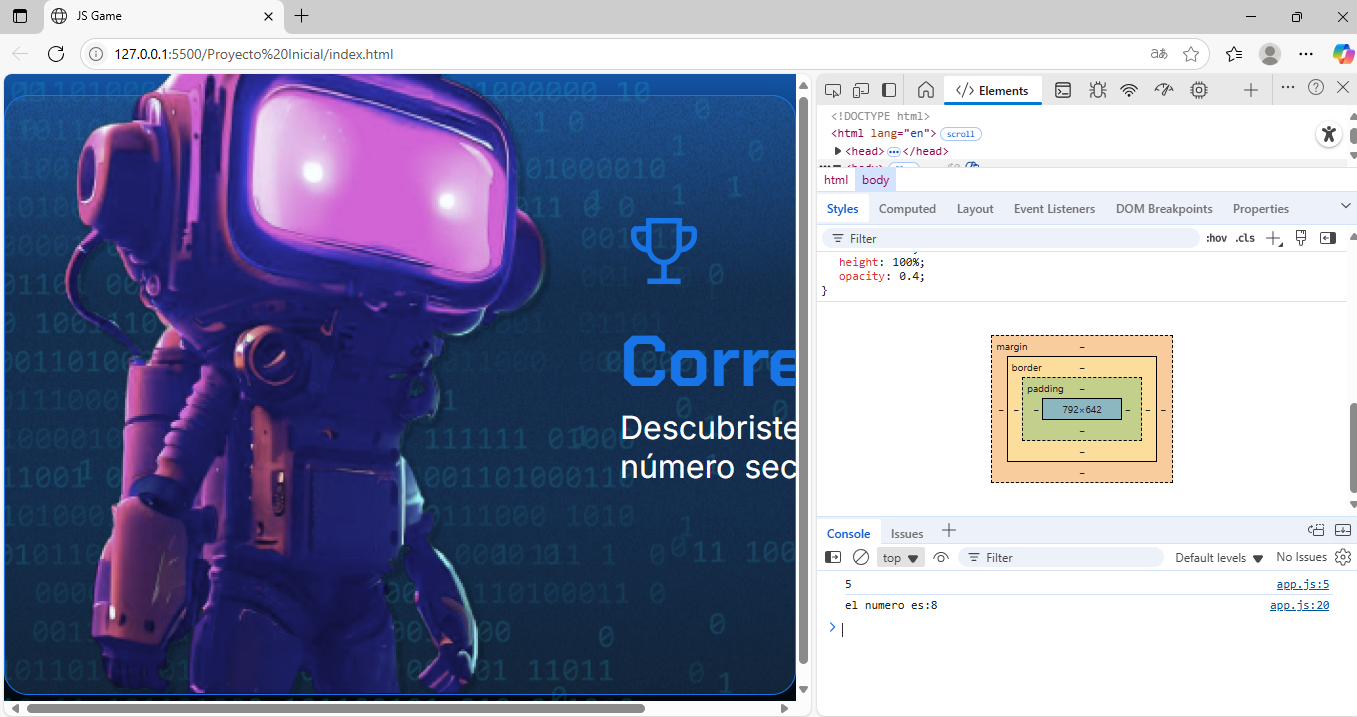Refresh the JS Game page

[x=56, y=54]
